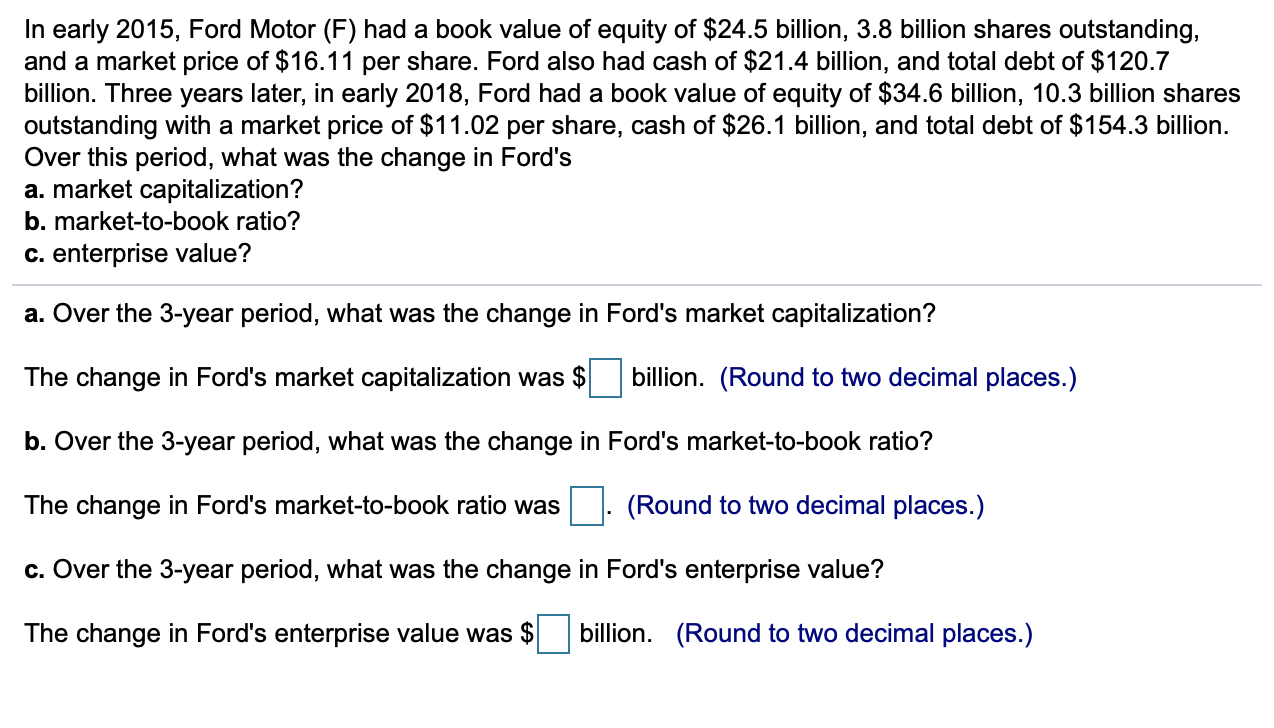Click the horizontal divider line below the problem
This screenshot has width=1274, height=728.
coord(637,285)
